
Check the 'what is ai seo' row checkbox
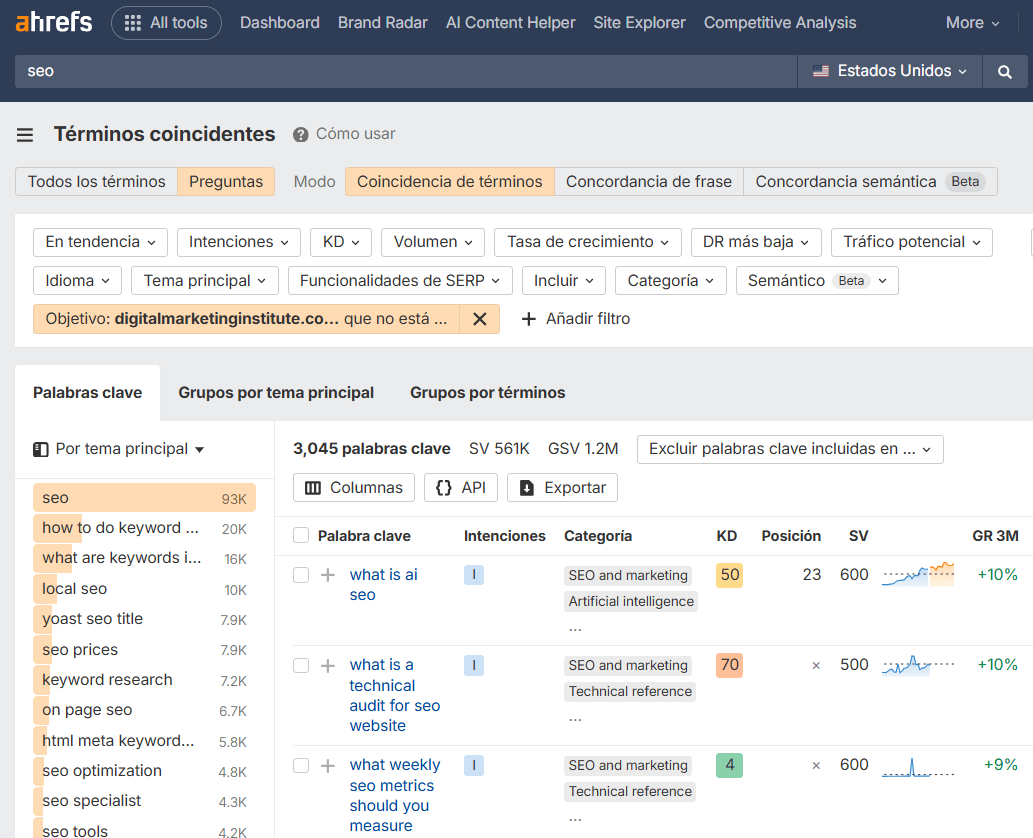tap(301, 575)
